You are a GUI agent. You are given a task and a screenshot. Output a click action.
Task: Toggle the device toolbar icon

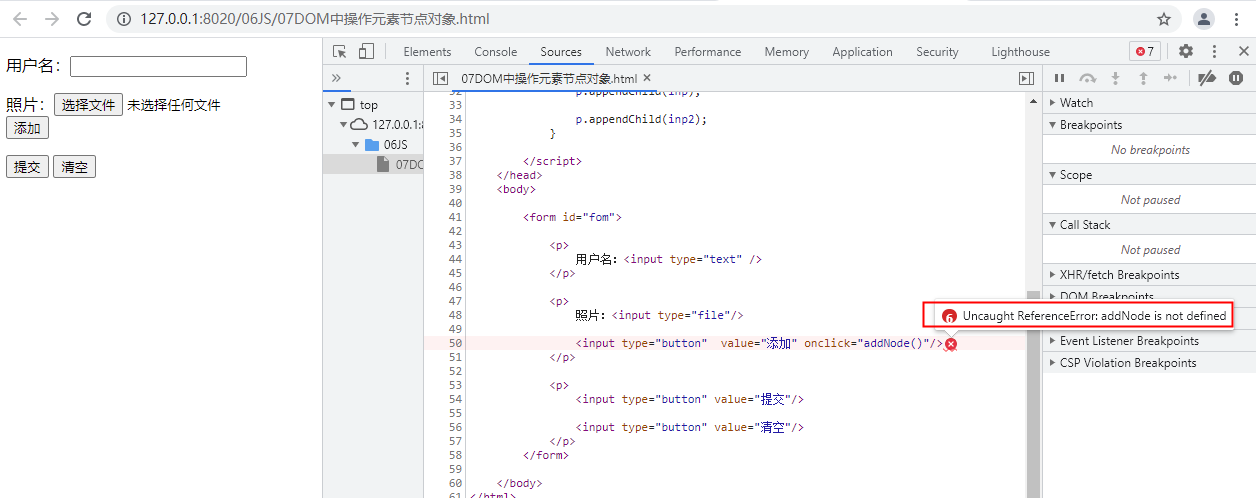tap(366, 52)
